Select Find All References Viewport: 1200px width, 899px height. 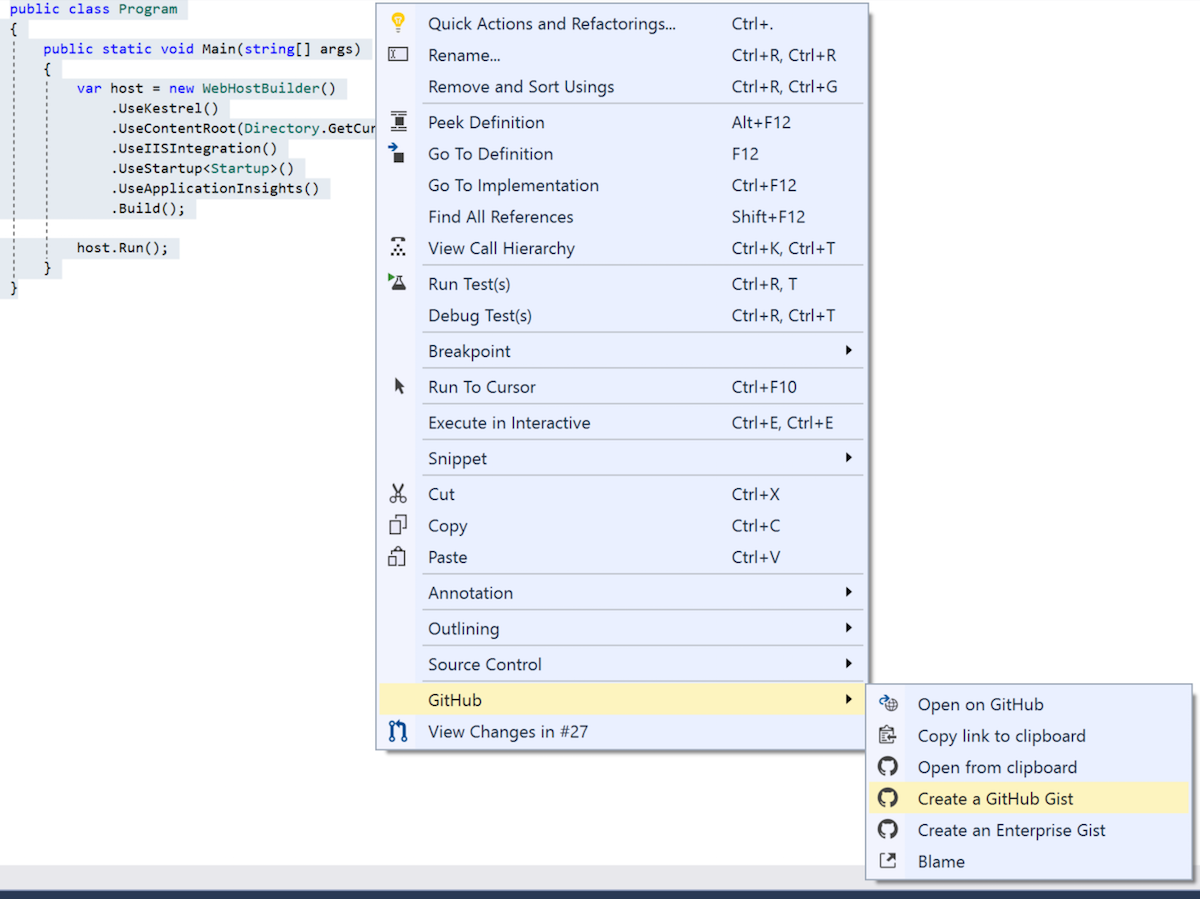coord(622,217)
